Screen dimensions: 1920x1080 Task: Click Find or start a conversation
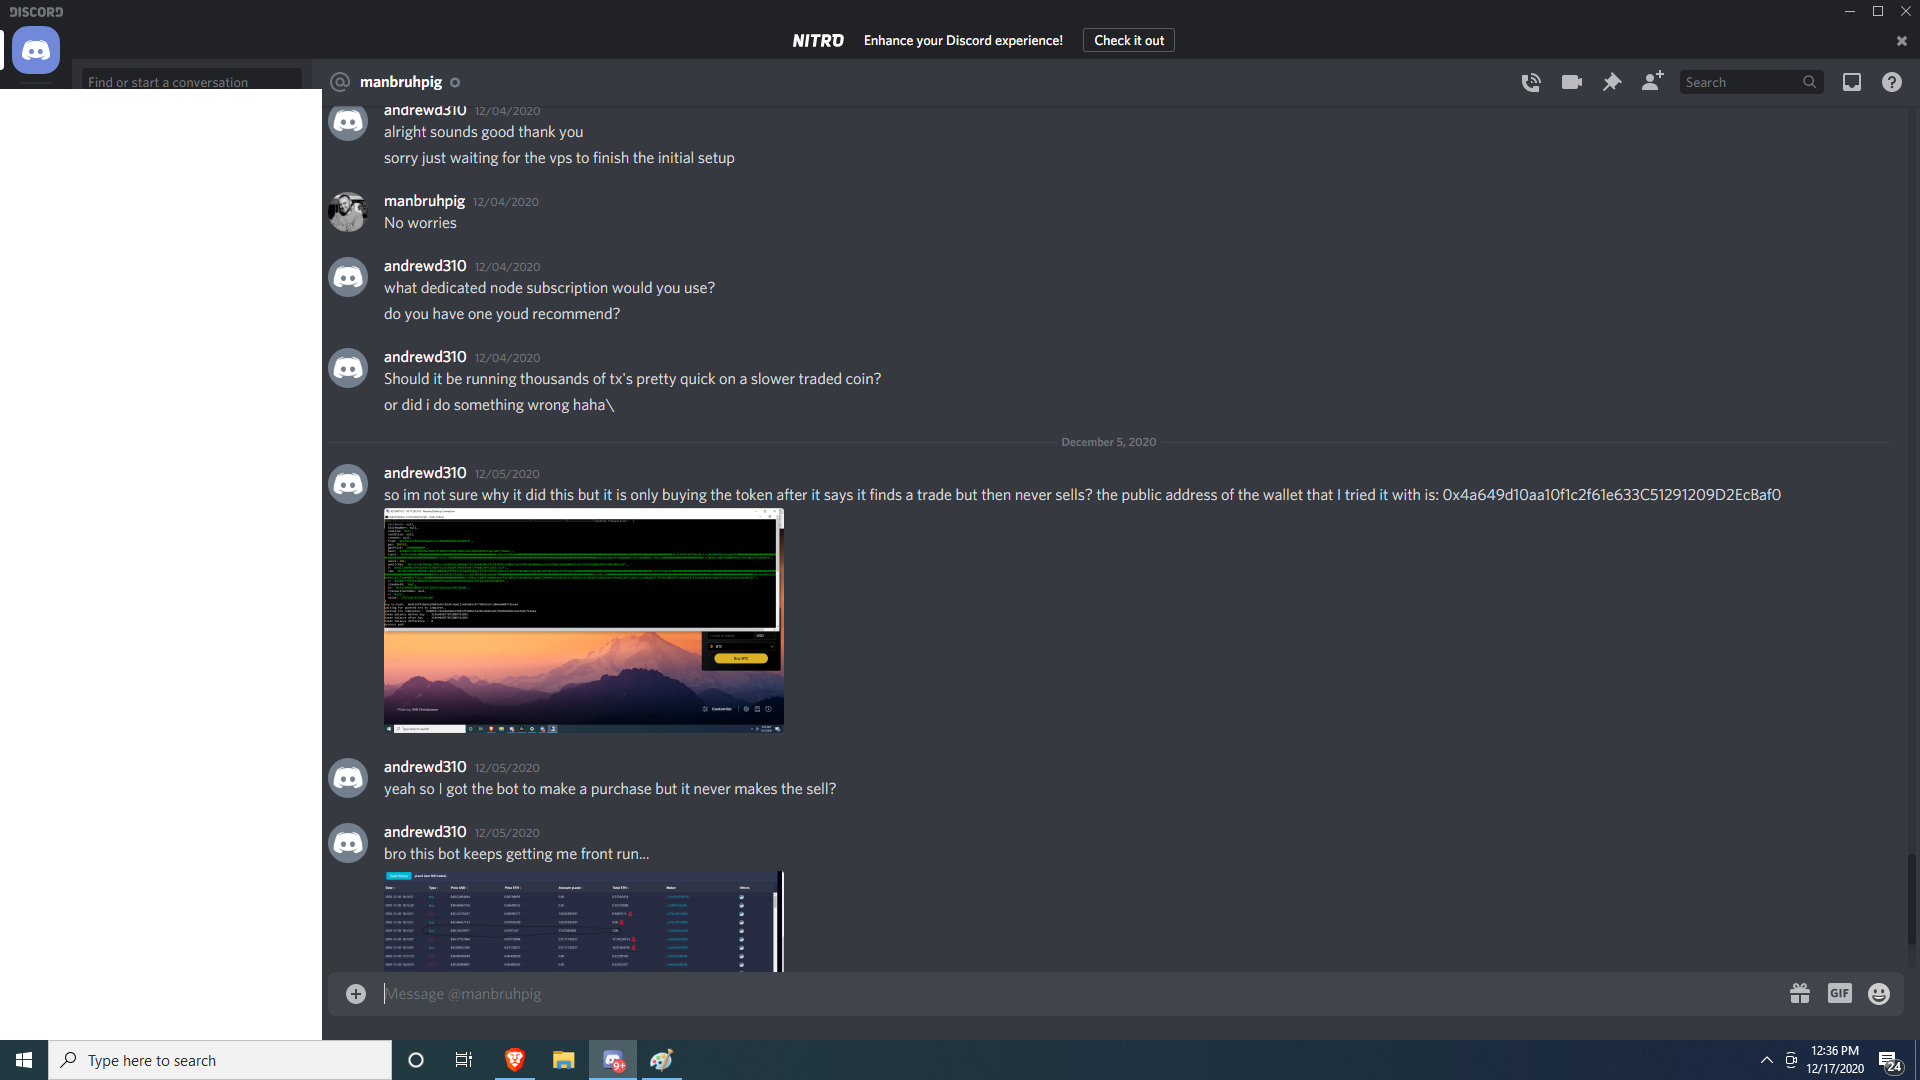pyautogui.click(x=191, y=80)
